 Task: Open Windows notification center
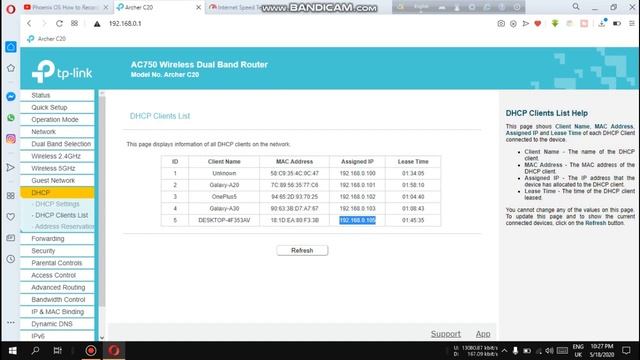click(x=626, y=350)
